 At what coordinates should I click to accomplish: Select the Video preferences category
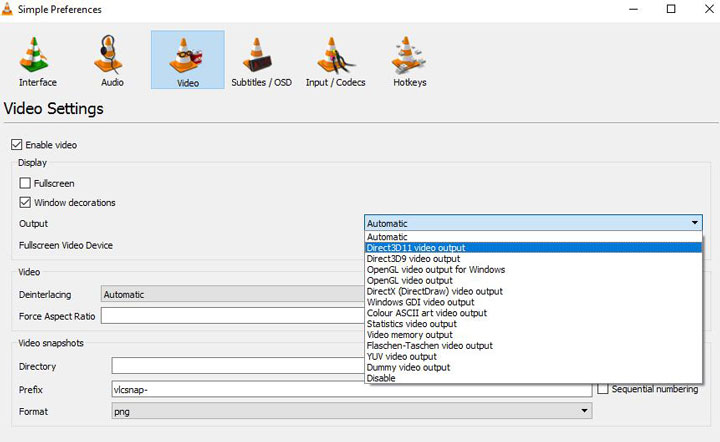[187, 60]
